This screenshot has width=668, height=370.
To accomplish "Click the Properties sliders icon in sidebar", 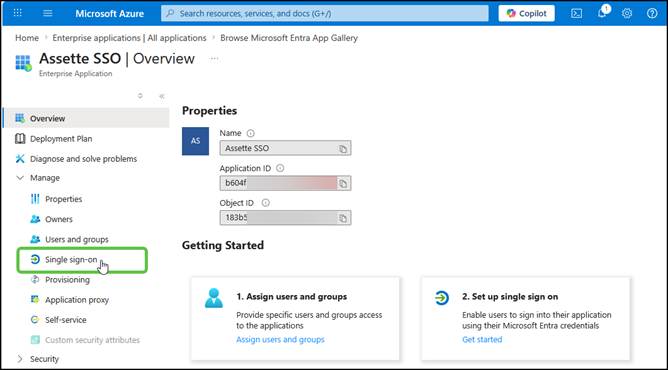I will 35,199.
